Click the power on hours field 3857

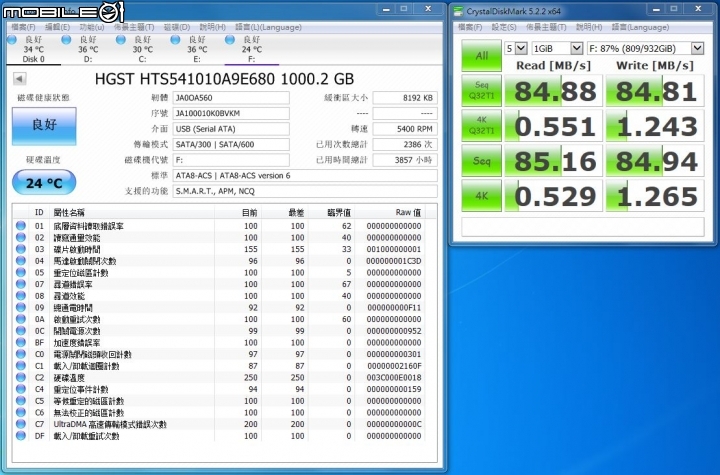tap(405, 160)
